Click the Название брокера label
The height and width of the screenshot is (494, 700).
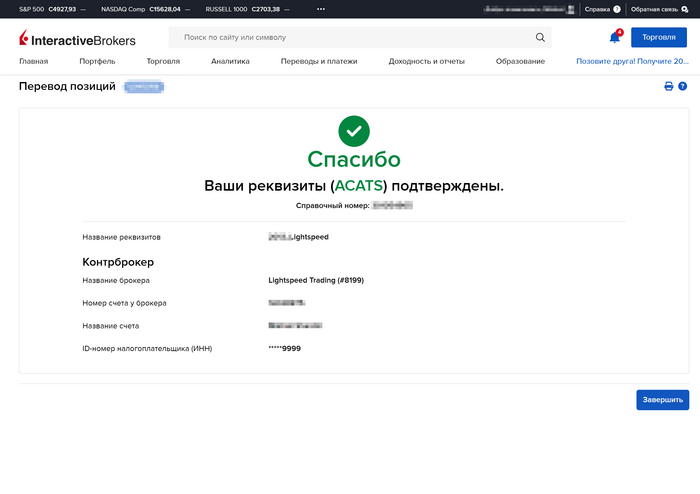point(116,280)
